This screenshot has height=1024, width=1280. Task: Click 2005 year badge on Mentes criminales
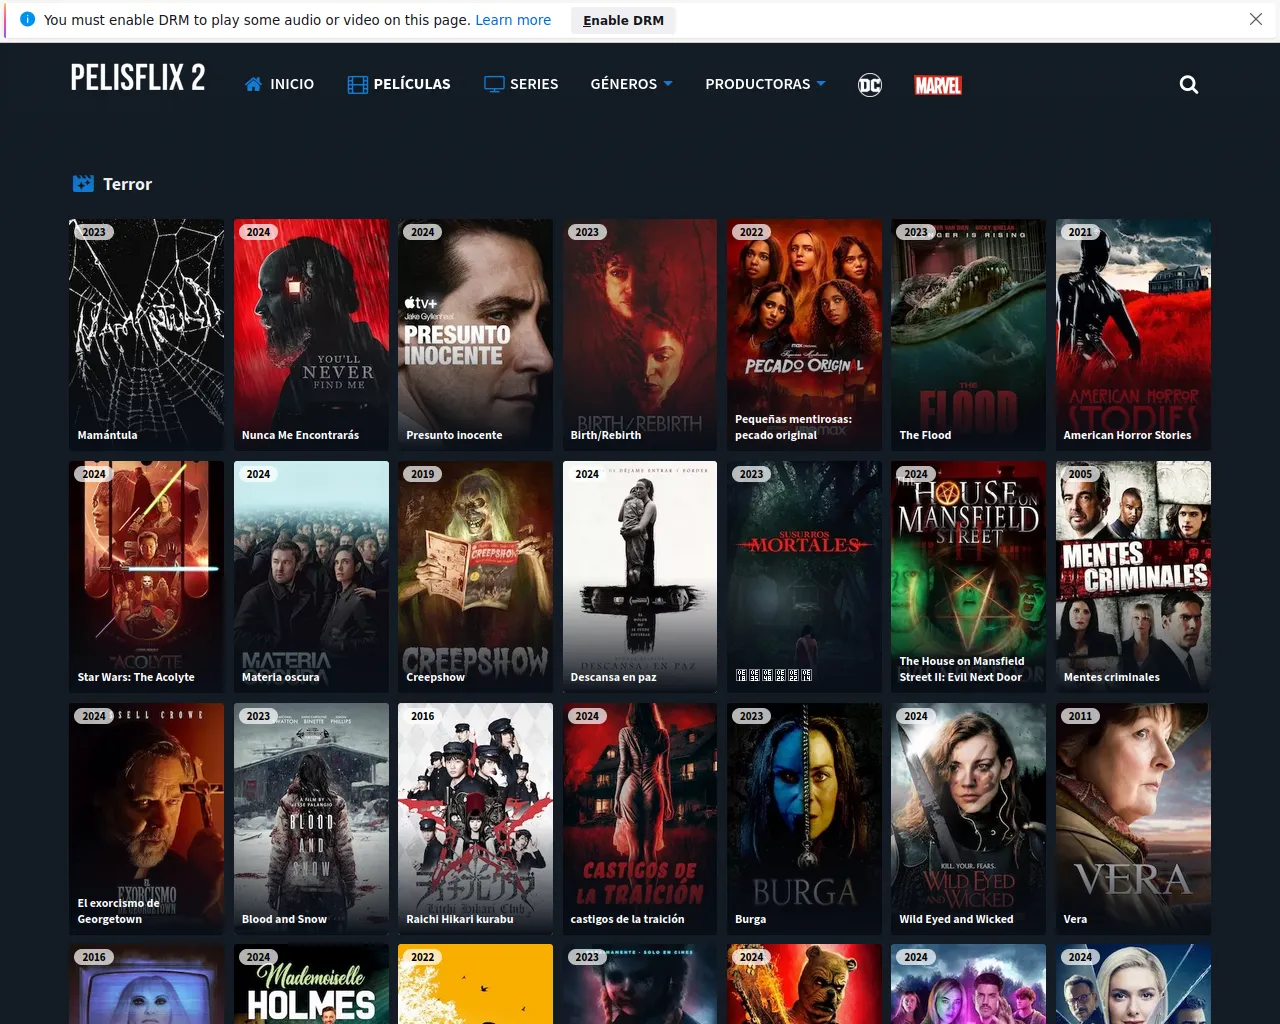pos(1080,474)
